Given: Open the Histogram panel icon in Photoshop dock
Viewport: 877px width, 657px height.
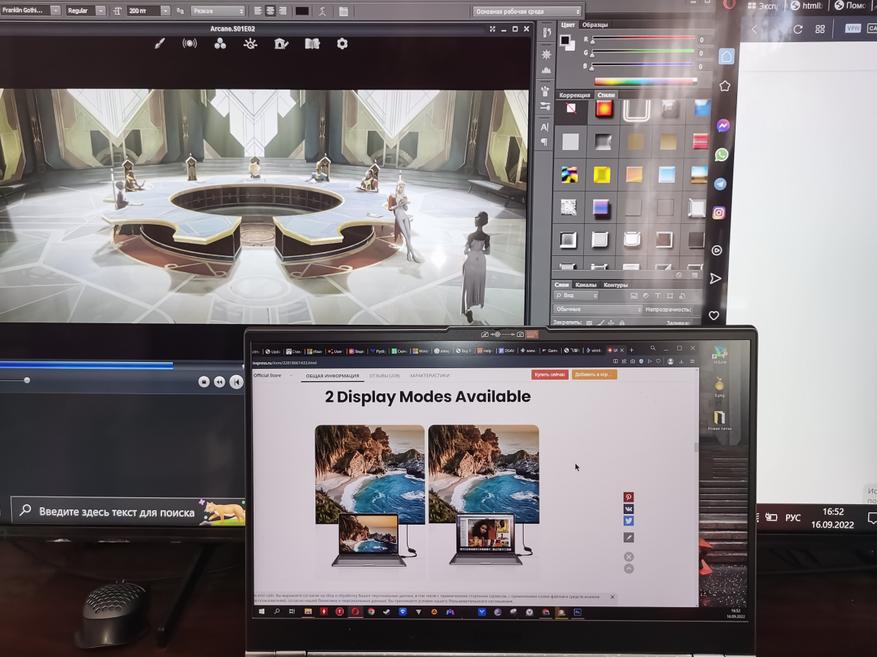Looking at the screenshot, I should 546,70.
